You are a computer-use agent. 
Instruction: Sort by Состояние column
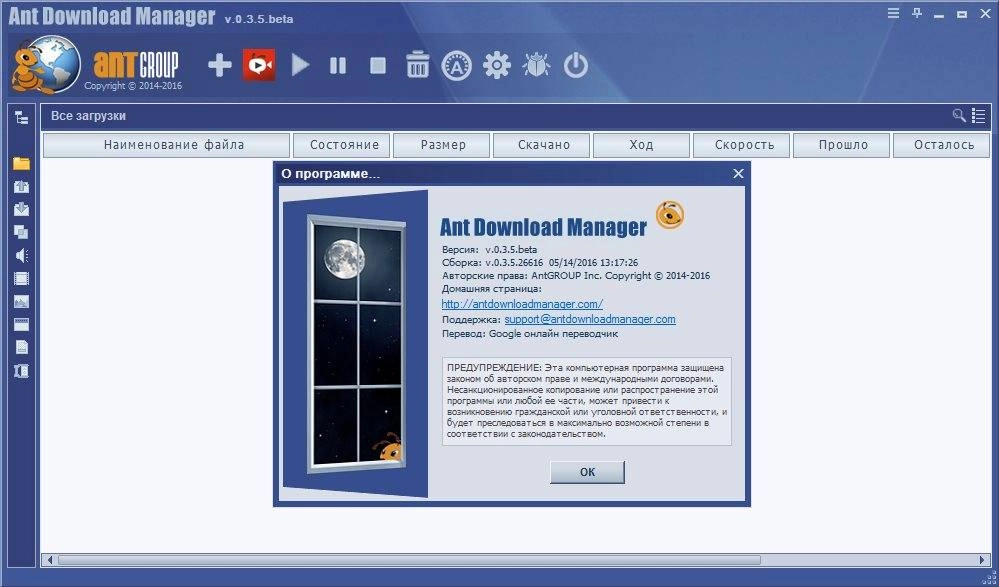341,145
